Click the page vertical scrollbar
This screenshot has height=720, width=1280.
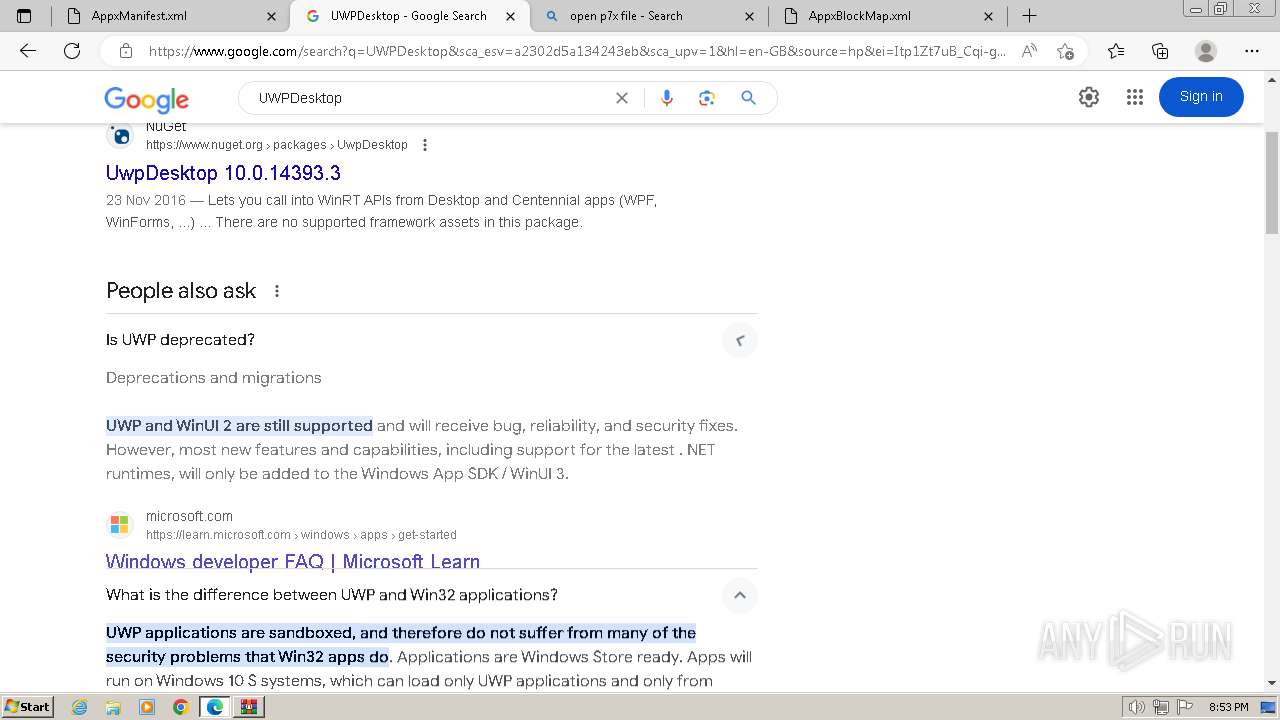click(1272, 183)
